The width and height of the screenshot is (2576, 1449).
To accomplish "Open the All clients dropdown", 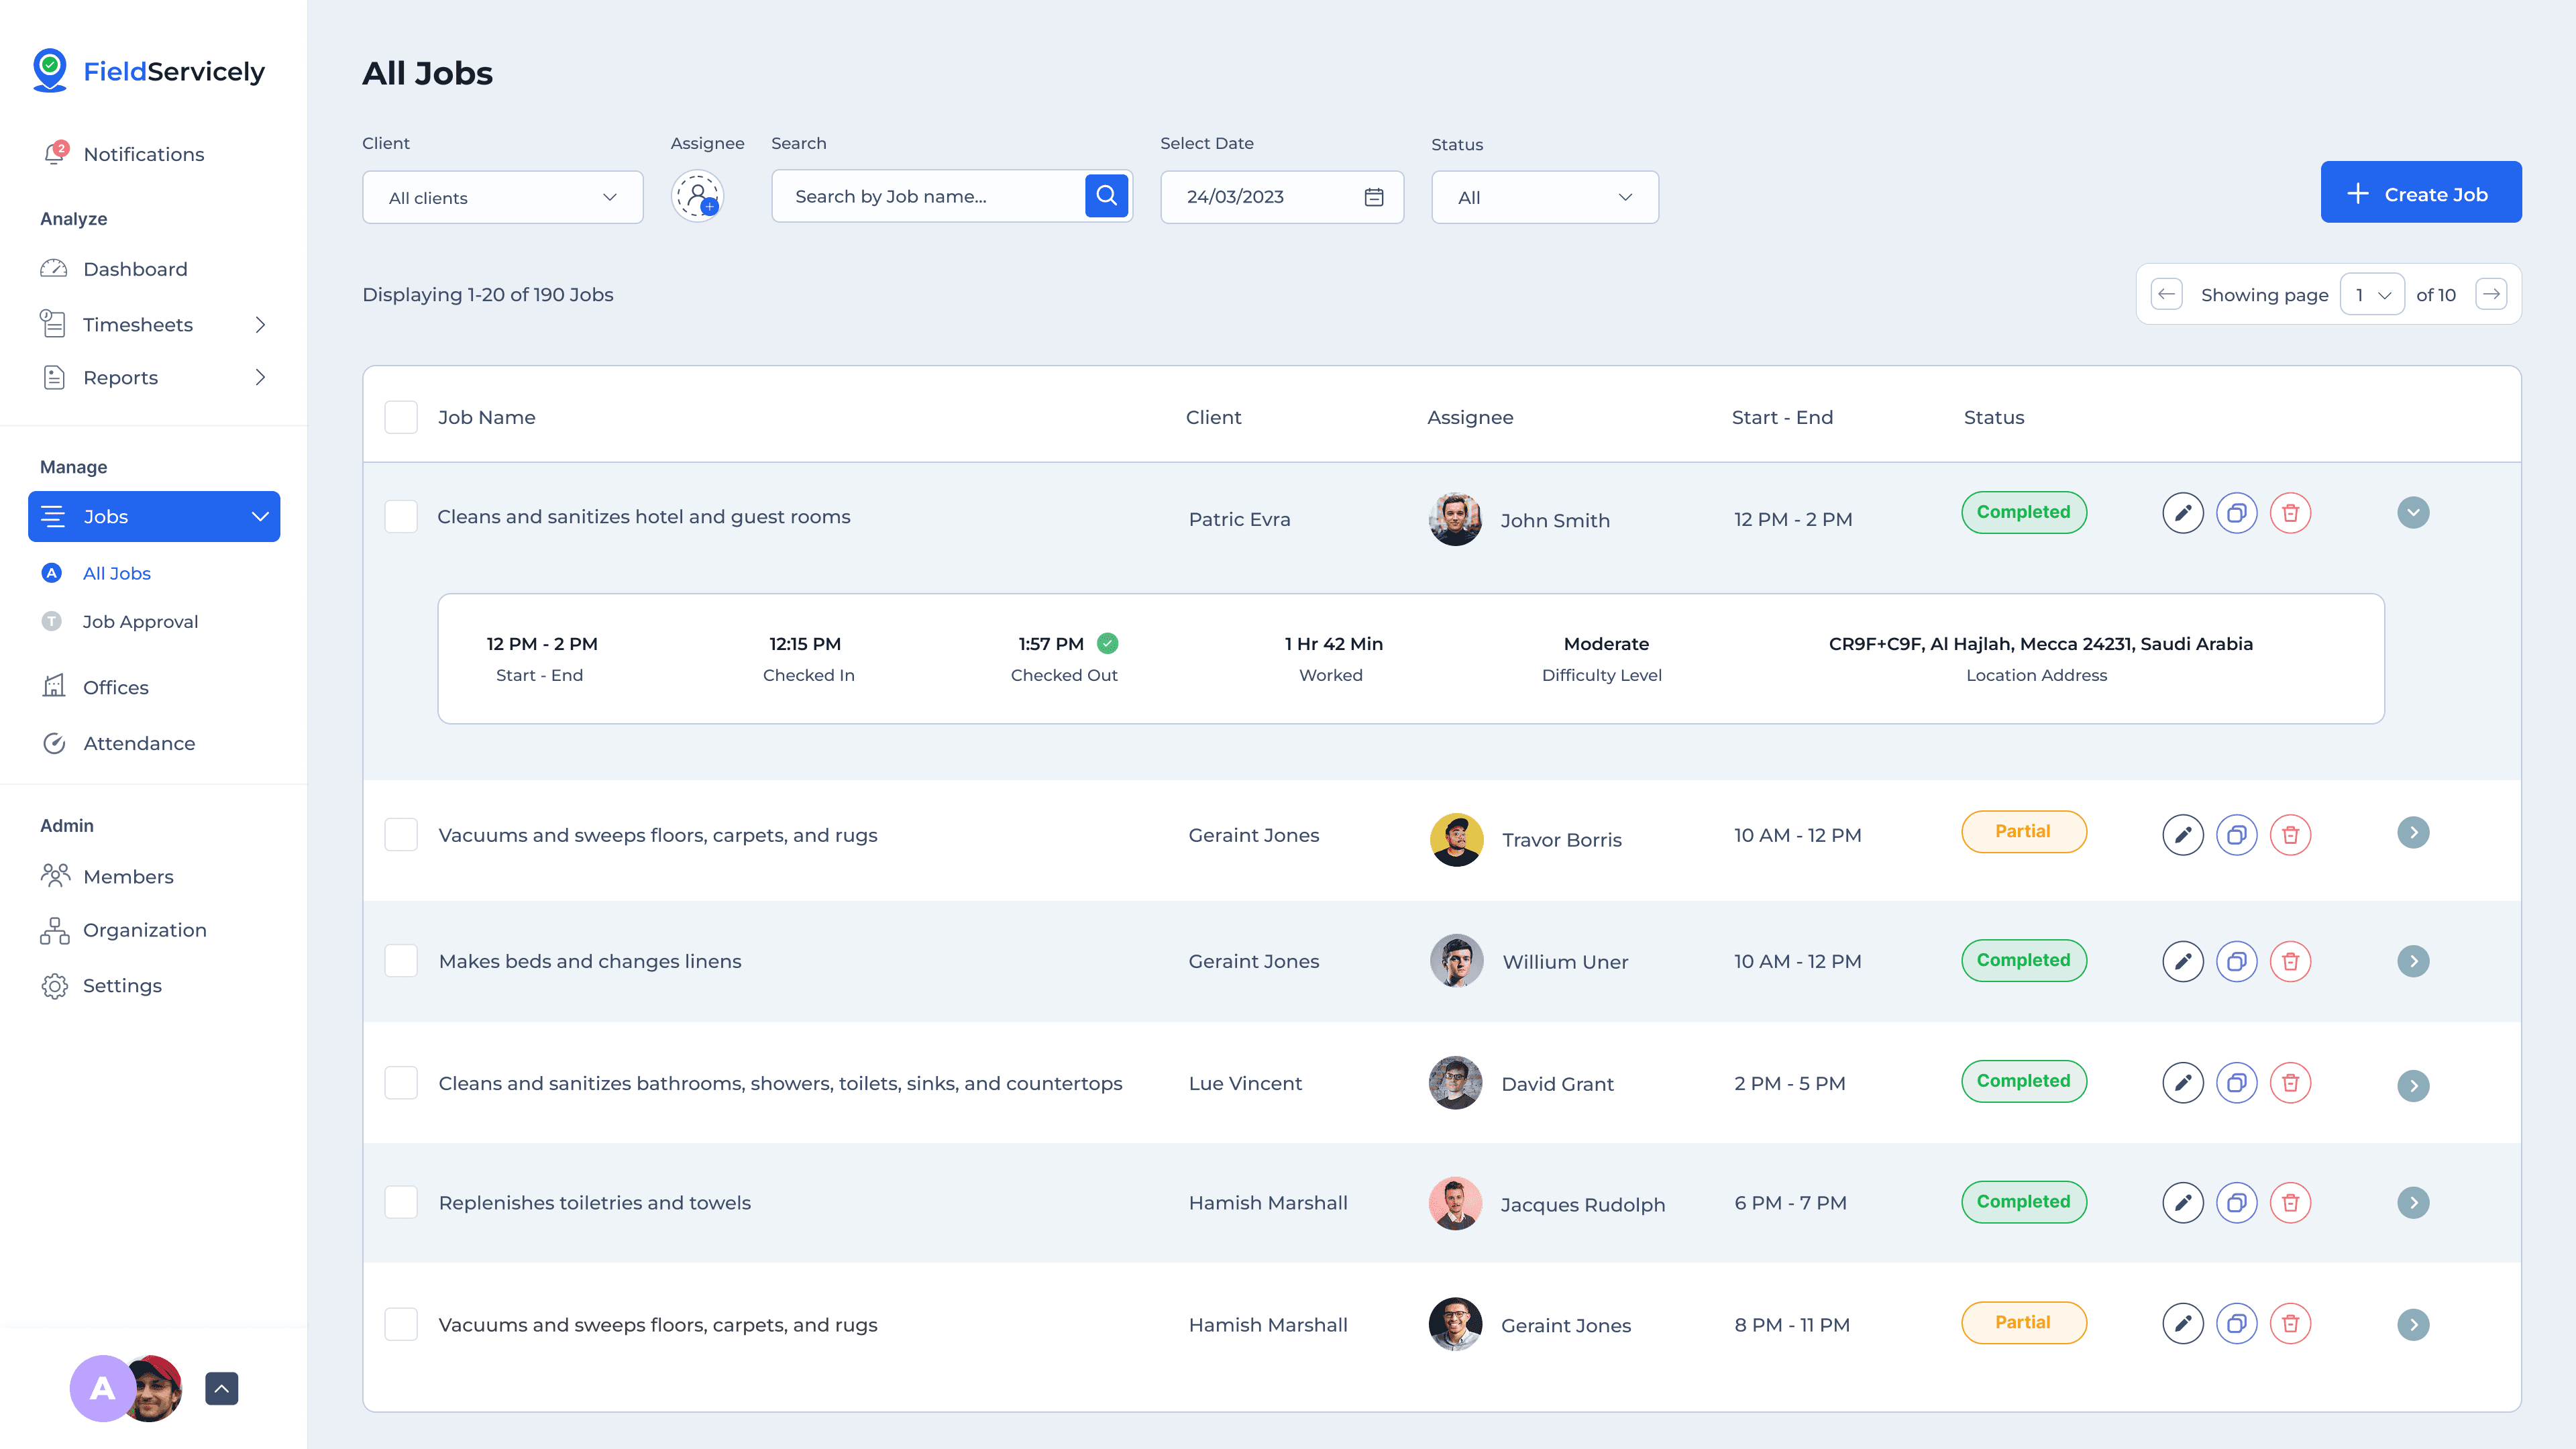I will [502, 198].
